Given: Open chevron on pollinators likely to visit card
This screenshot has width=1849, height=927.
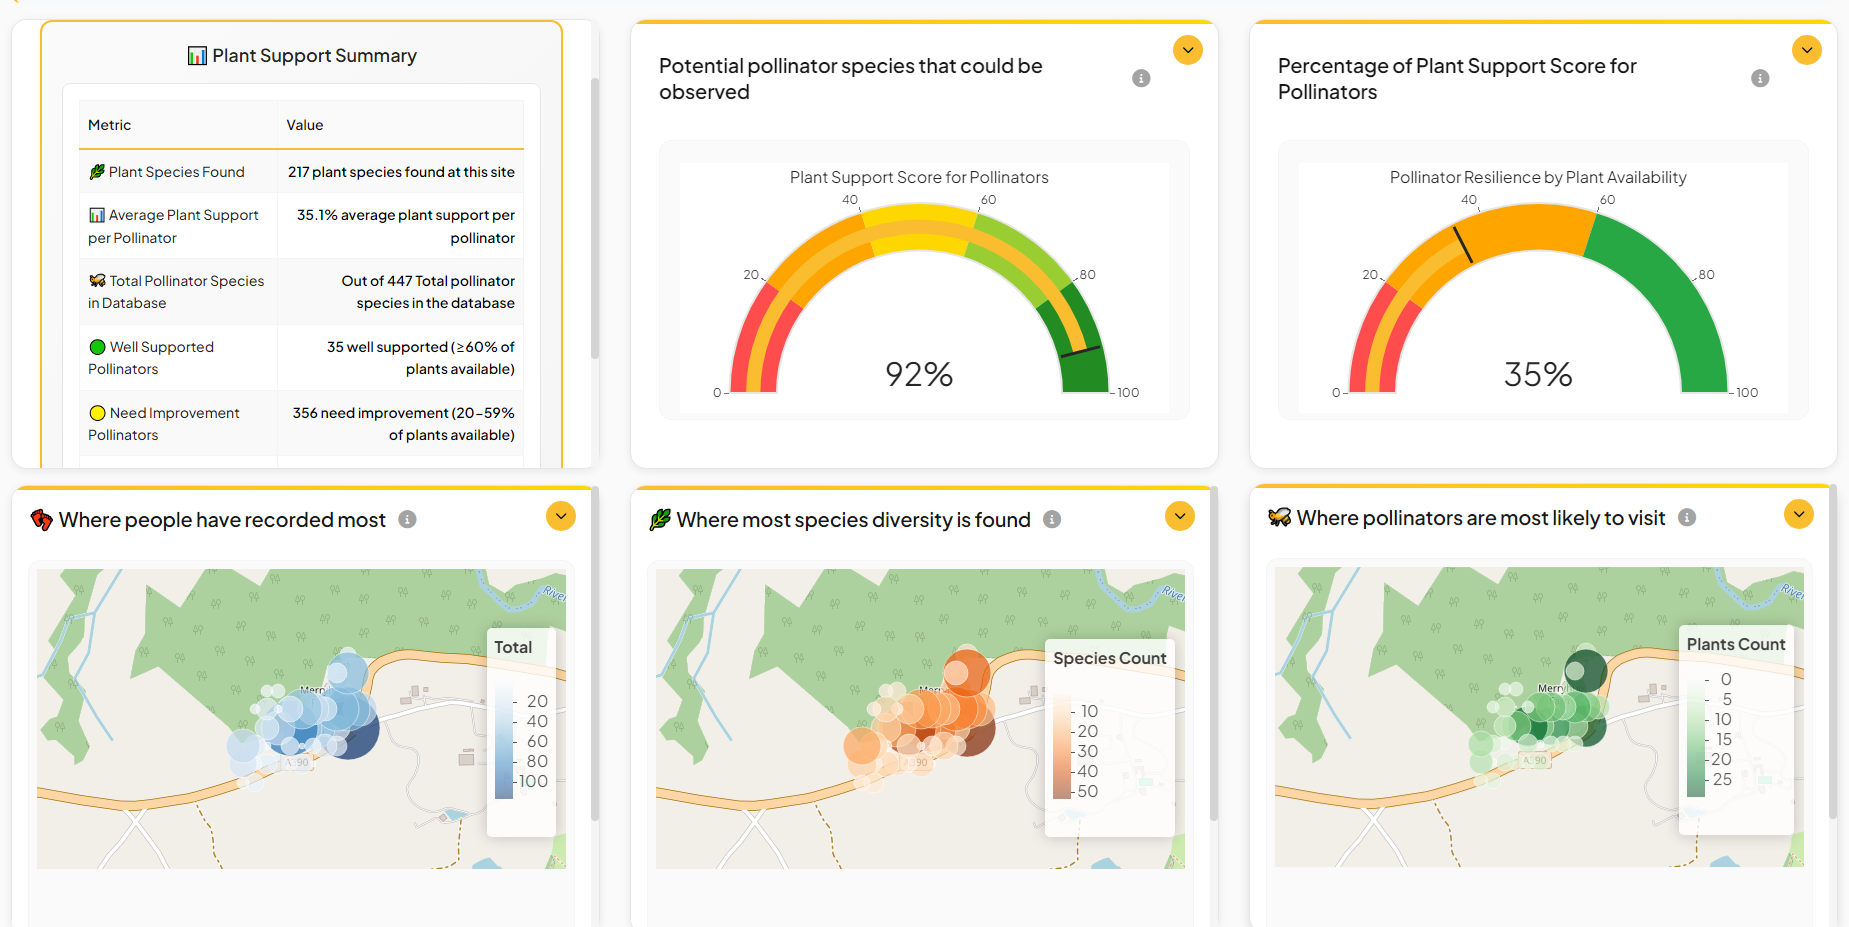Looking at the screenshot, I should tap(1799, 514).
